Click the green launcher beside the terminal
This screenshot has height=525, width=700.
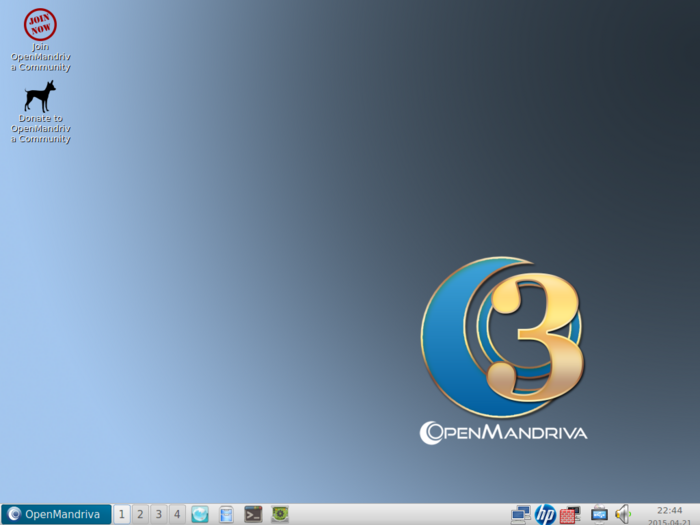pyautogui.click(x=280, y=514)
